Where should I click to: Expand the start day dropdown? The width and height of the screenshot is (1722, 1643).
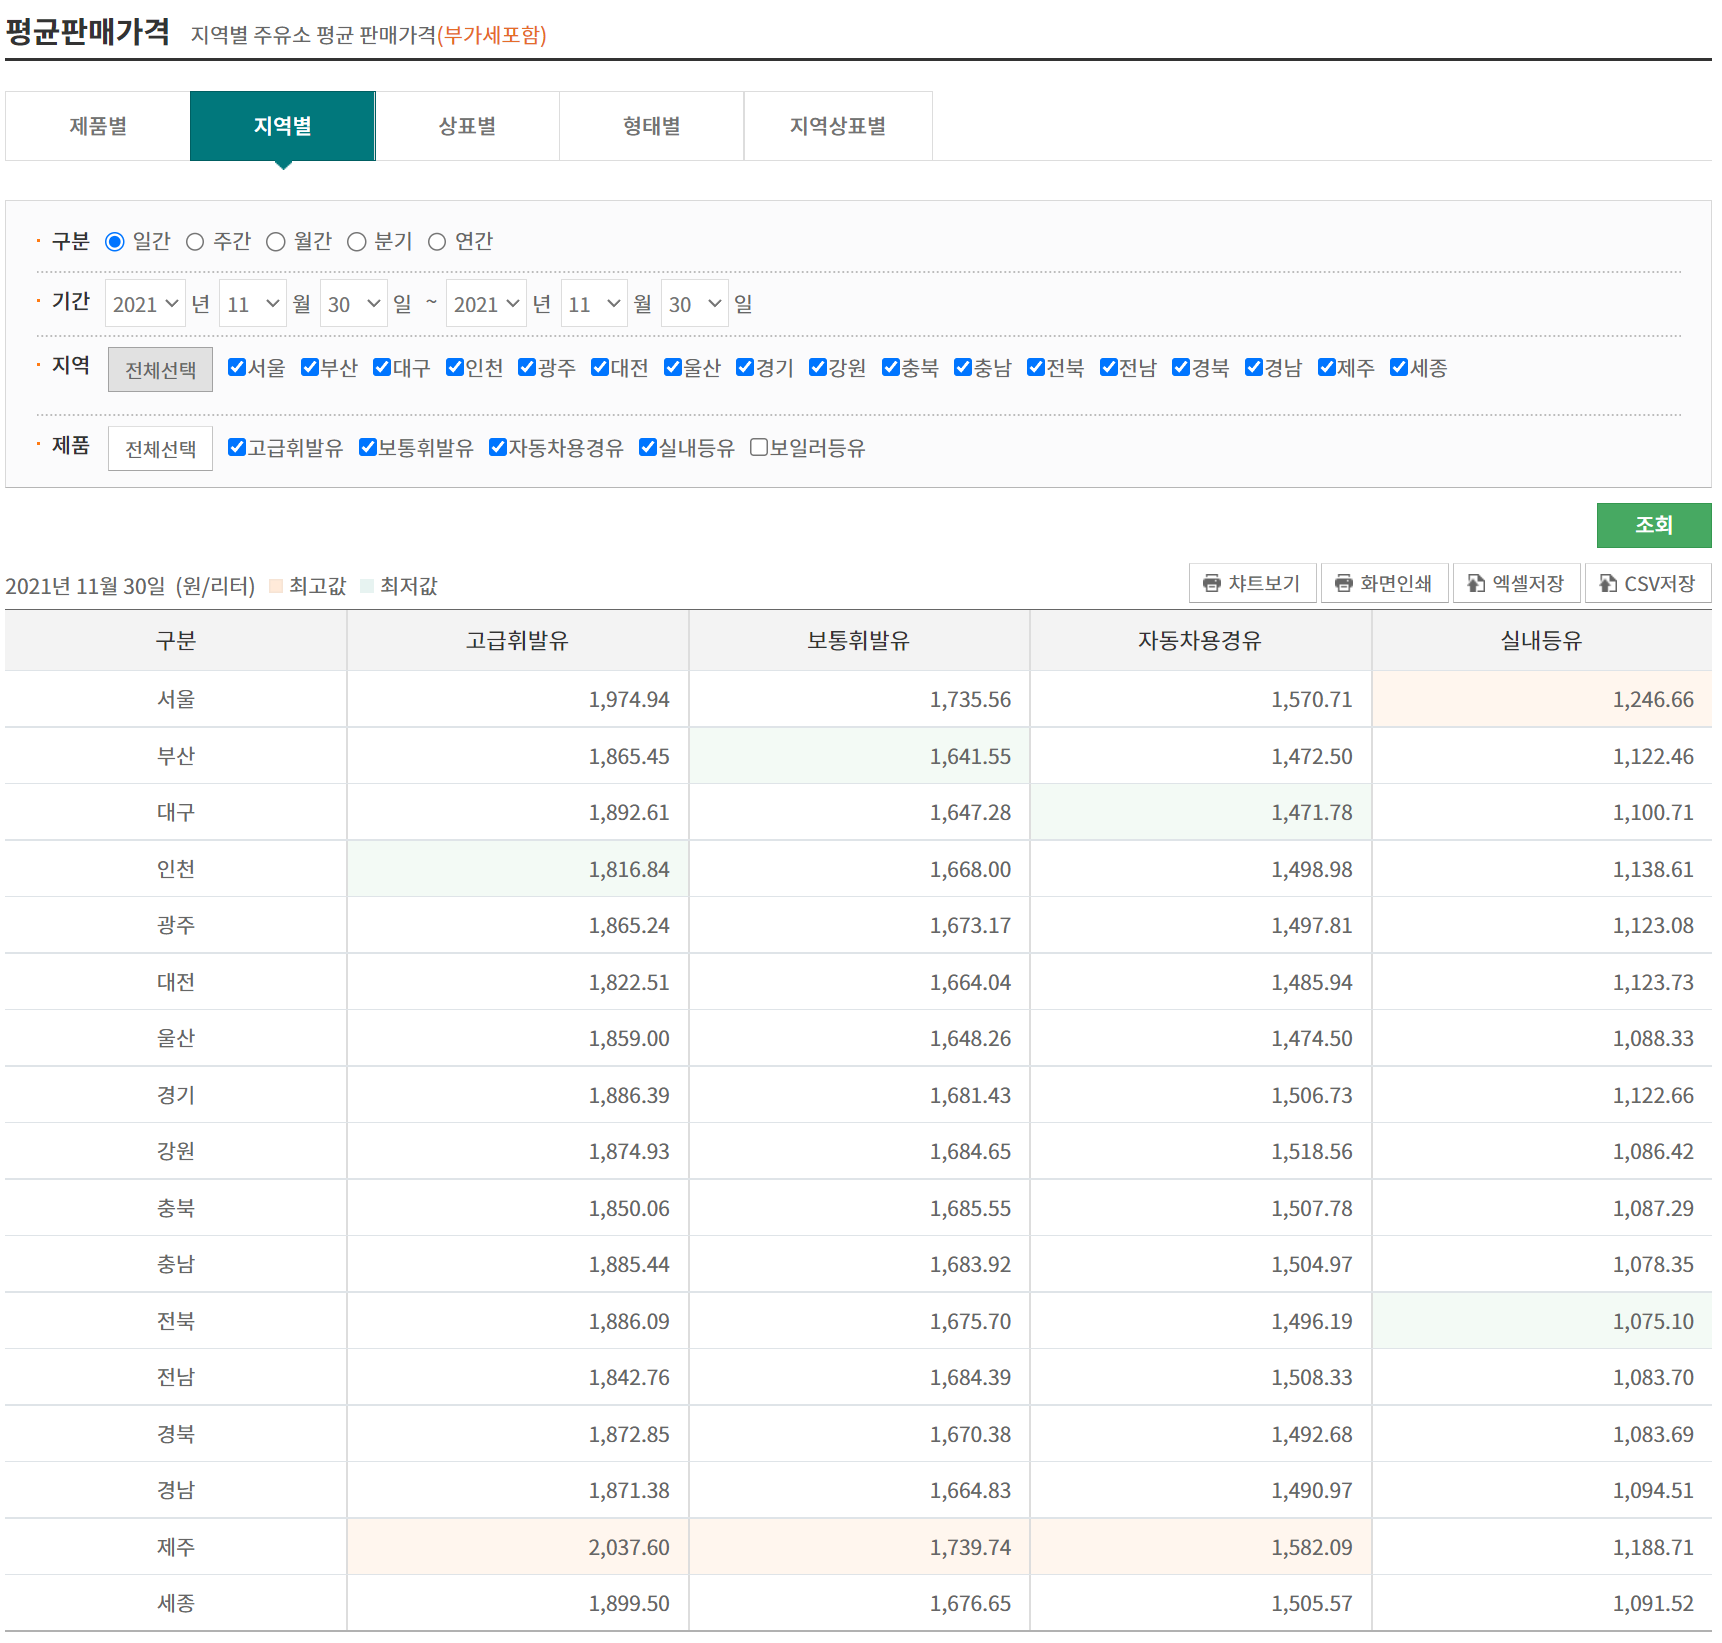click(354, 304)
